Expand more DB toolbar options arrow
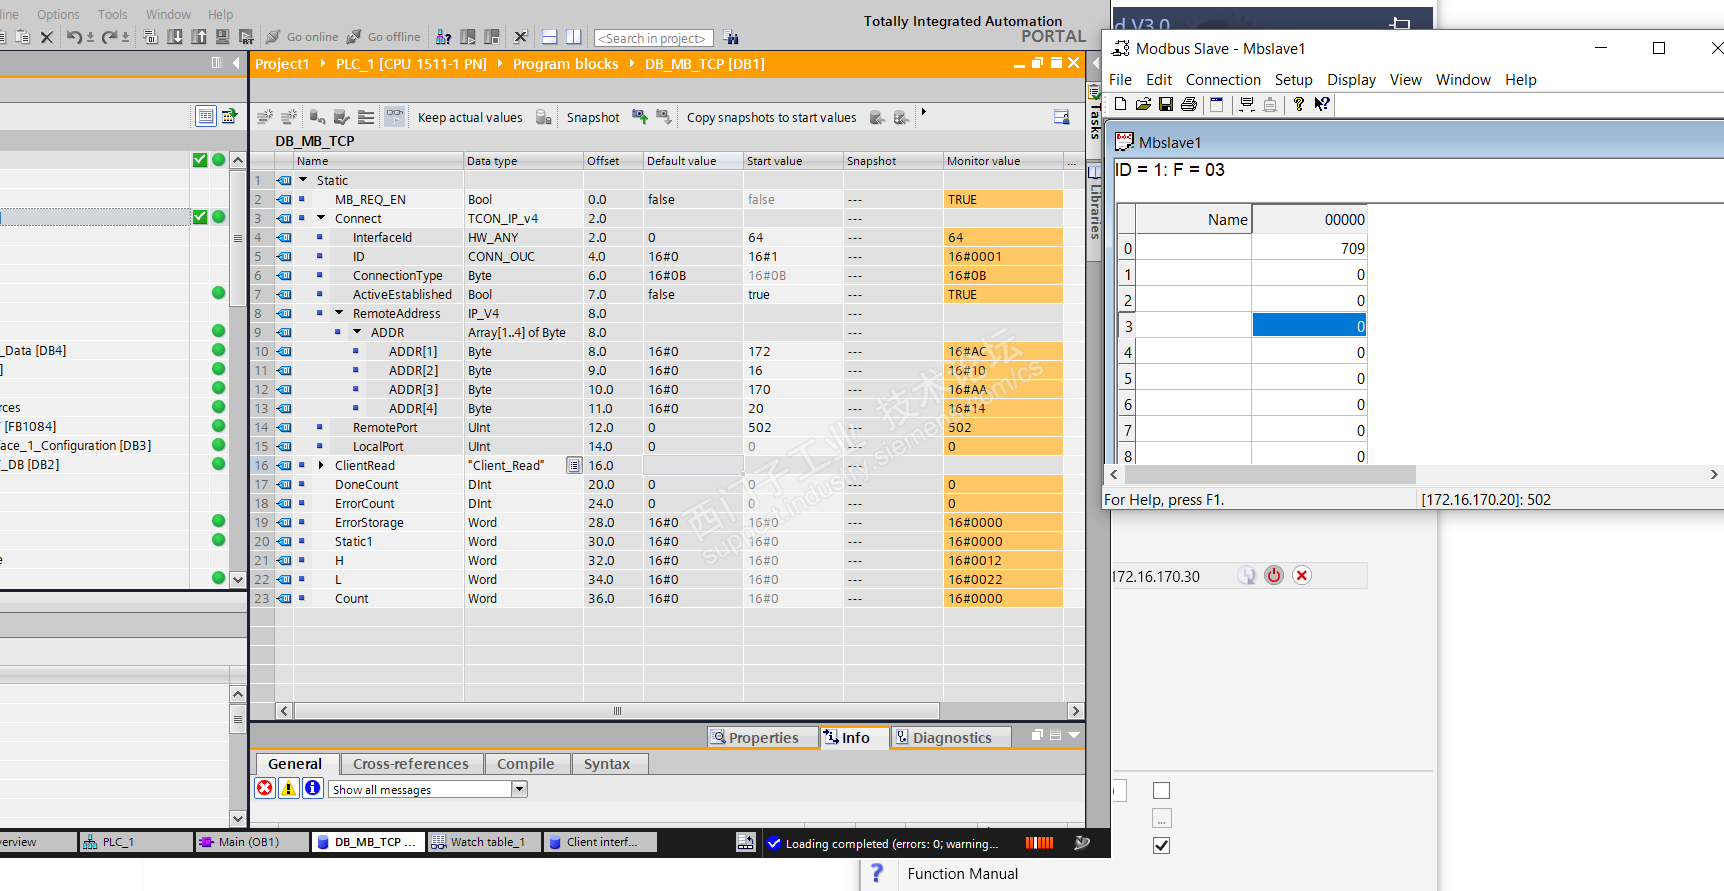The height and width of the screenshot is (891, 1724). pos(923,113)
